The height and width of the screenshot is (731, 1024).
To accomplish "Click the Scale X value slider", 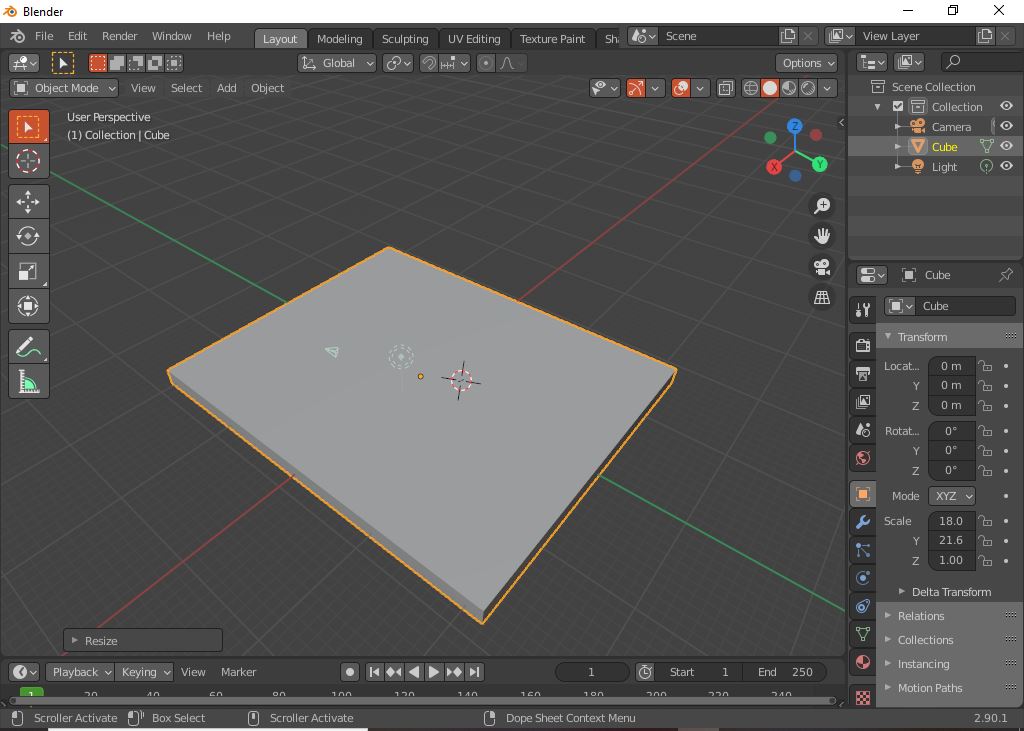I will tap(951, 521).
